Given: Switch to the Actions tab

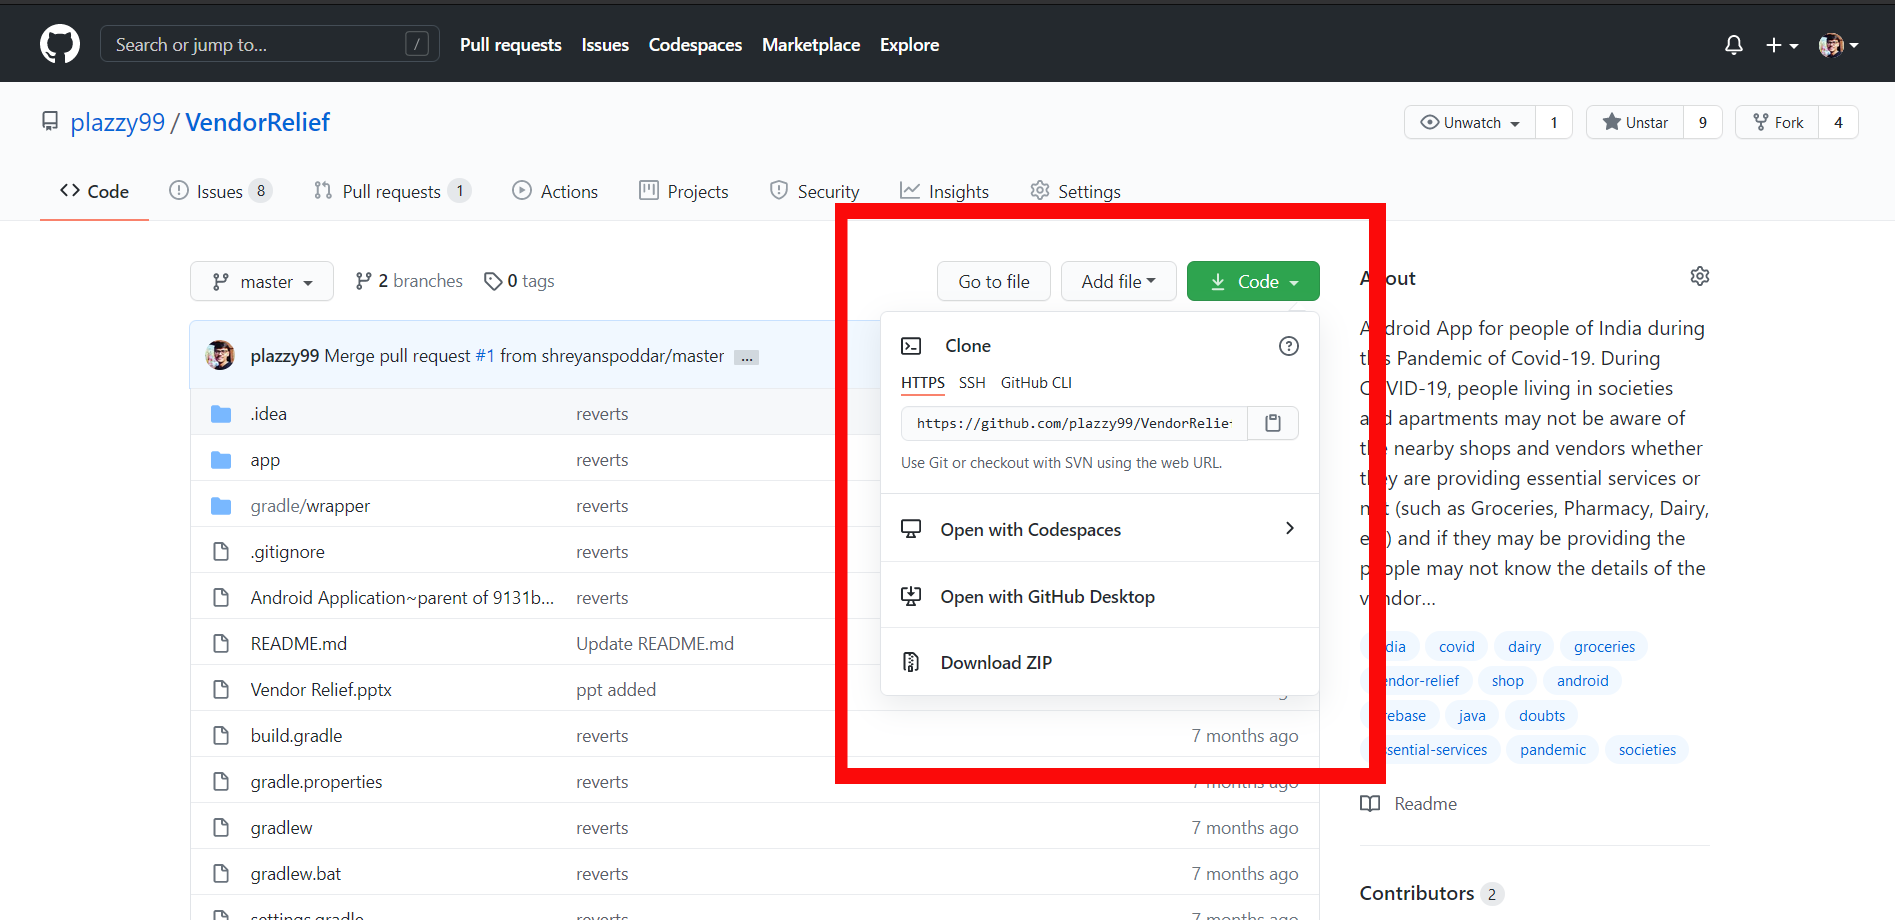Looking at the screenshot, I should 555,191.
